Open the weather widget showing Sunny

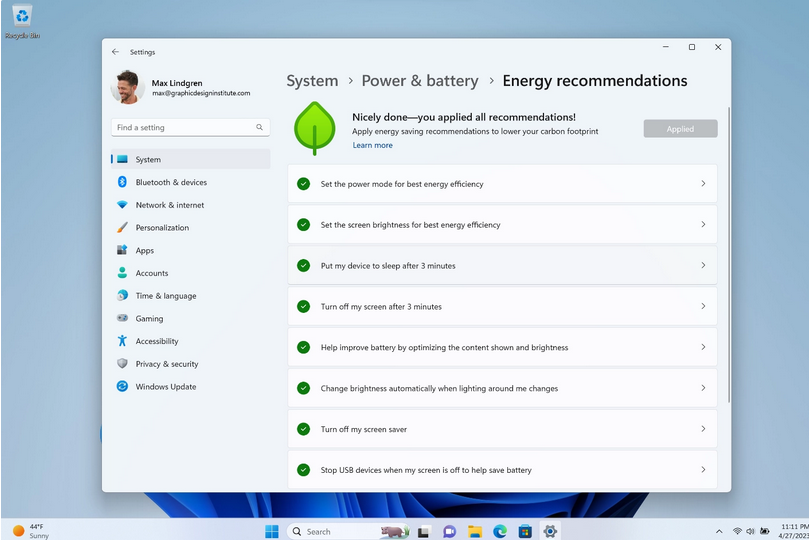click(x=31, y=531)
